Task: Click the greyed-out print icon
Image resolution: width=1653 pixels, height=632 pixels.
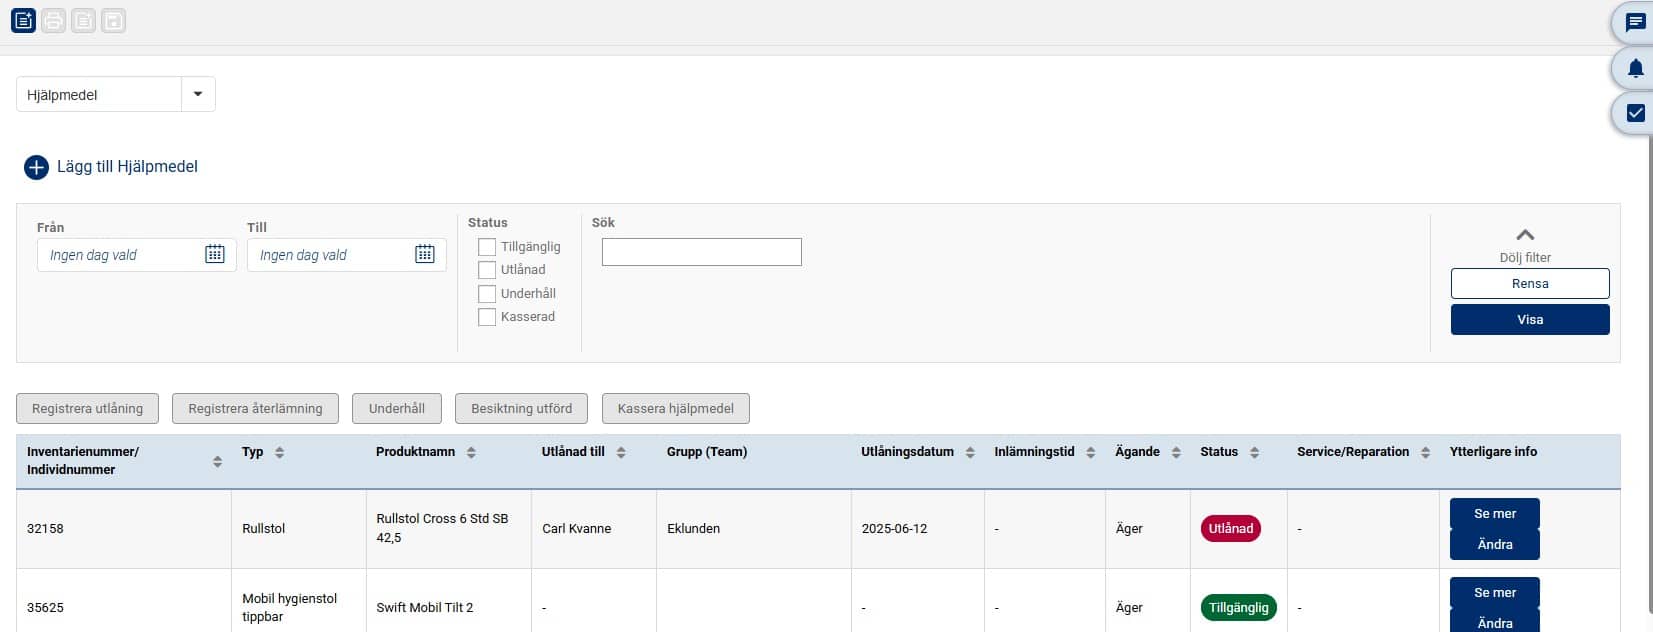Action: click(x=54, y=21)
